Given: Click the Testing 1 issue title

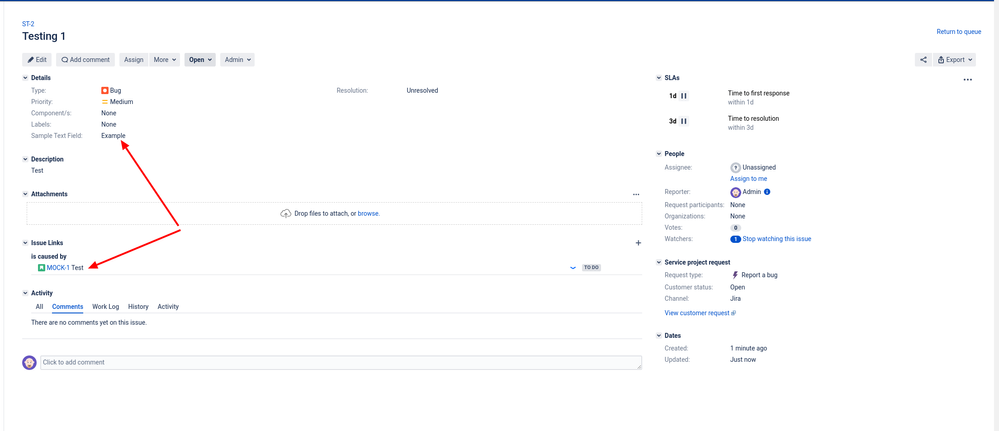Looking at the screenshot, I should pyautogui.click(x=44, y=36).
